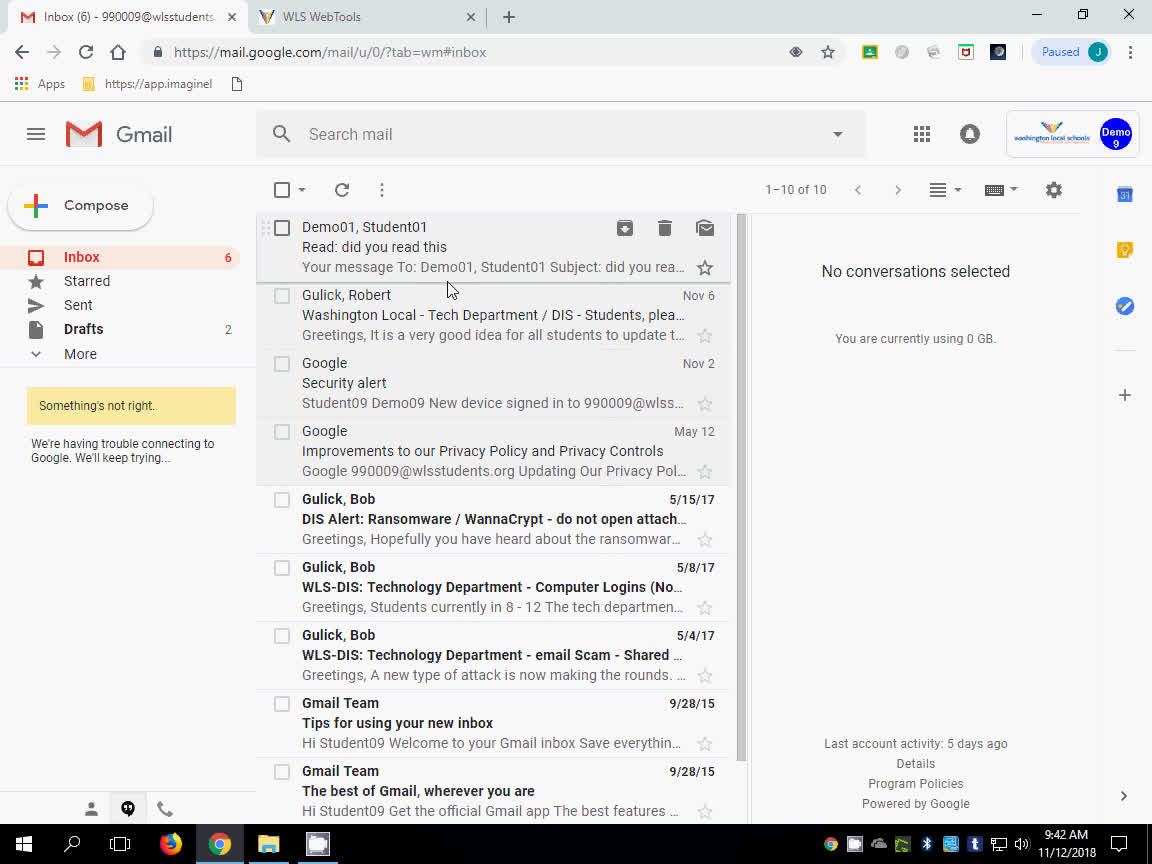
Task: Open the search options dropdown
Action: pyautogui.click(x=838, y=133)
